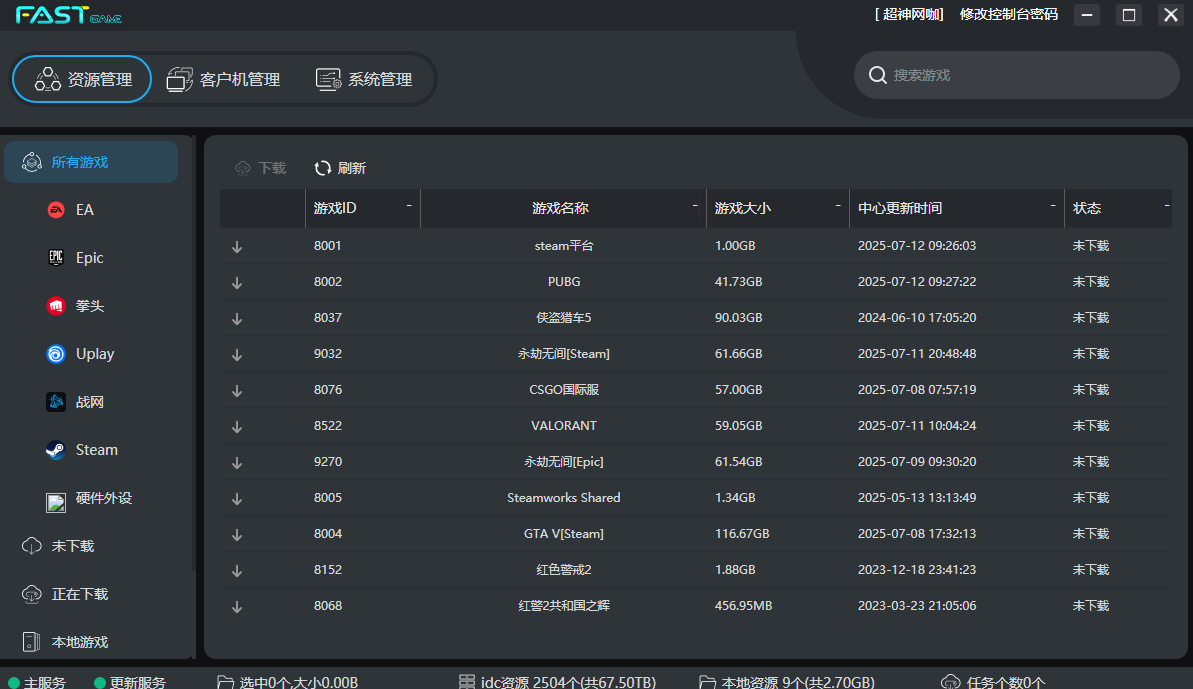This screenshot has height=689, width=1193.
Task: Click the download arrow for 侠盗猎车5 row
Action: 237,319
